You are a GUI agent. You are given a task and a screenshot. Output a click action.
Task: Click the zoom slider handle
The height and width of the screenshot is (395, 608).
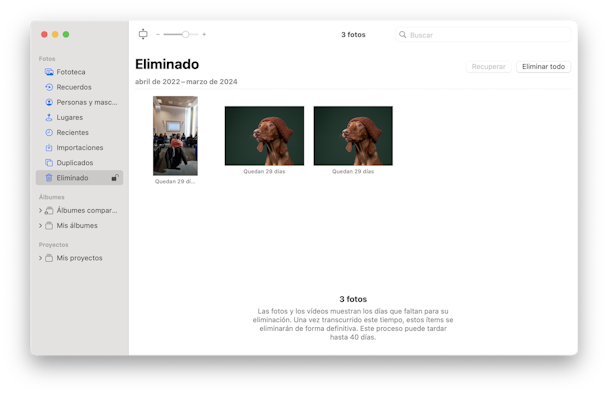186,34
